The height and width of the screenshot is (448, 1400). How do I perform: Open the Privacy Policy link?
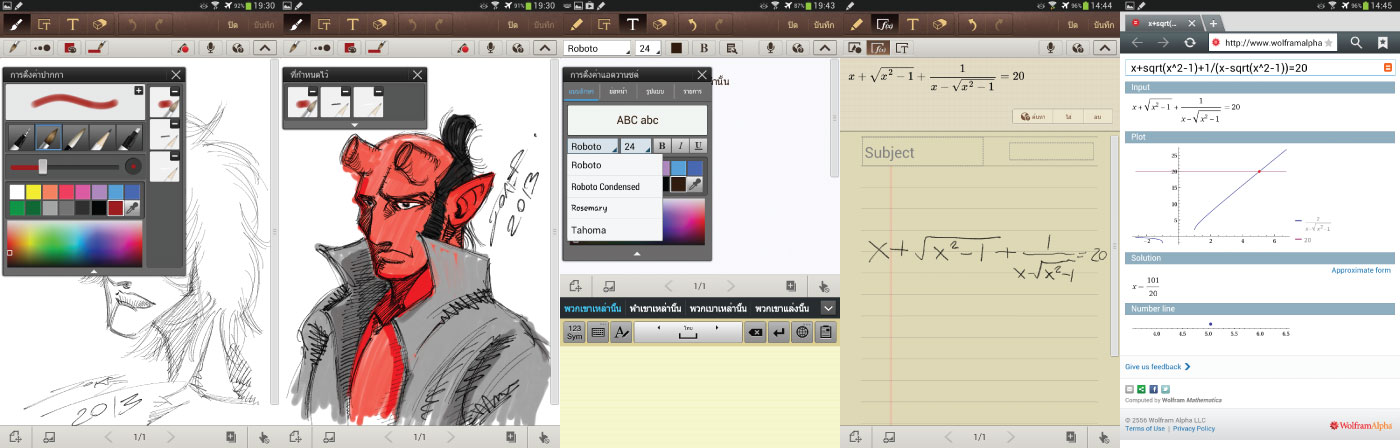tap(1193, 429)
